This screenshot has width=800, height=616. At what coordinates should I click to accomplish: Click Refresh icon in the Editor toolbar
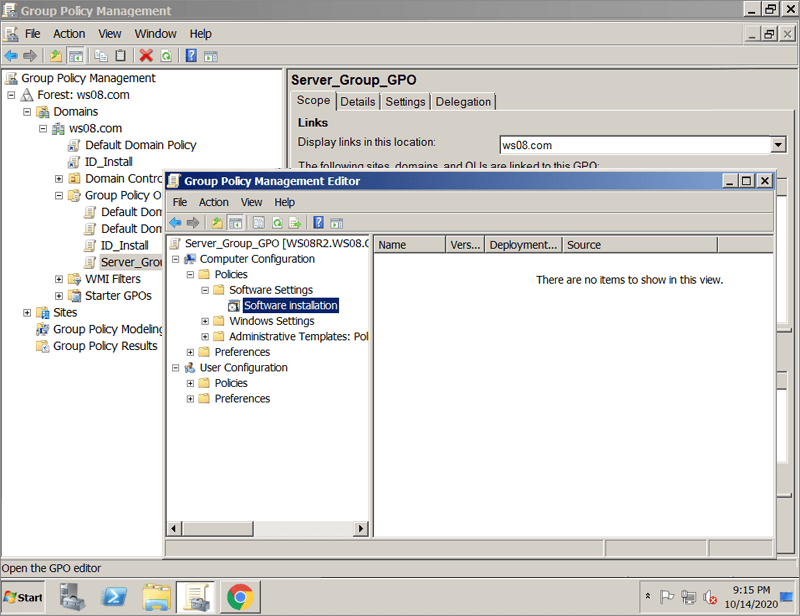pyautogui.click(x=276, y=223)
